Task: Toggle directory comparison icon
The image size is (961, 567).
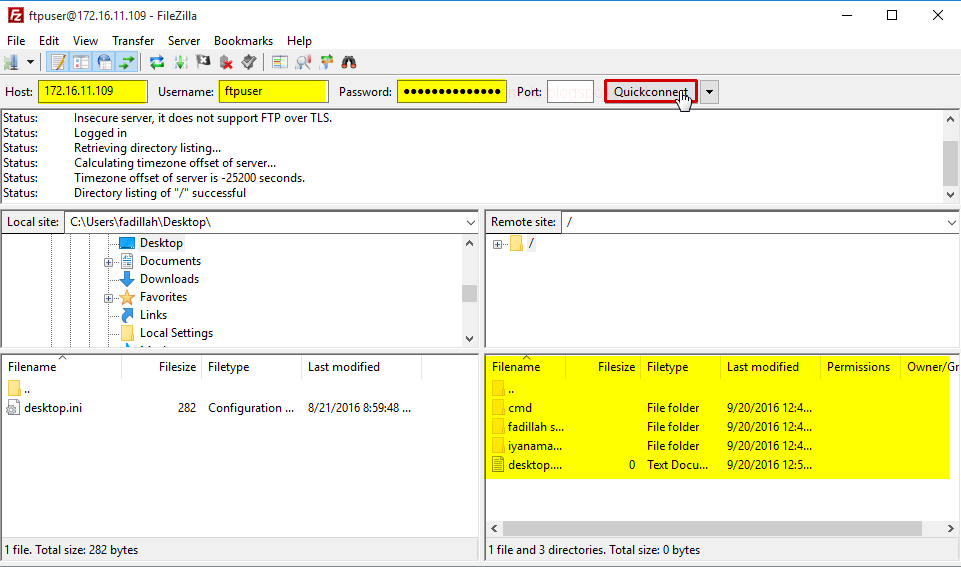Action: [303, 62]
